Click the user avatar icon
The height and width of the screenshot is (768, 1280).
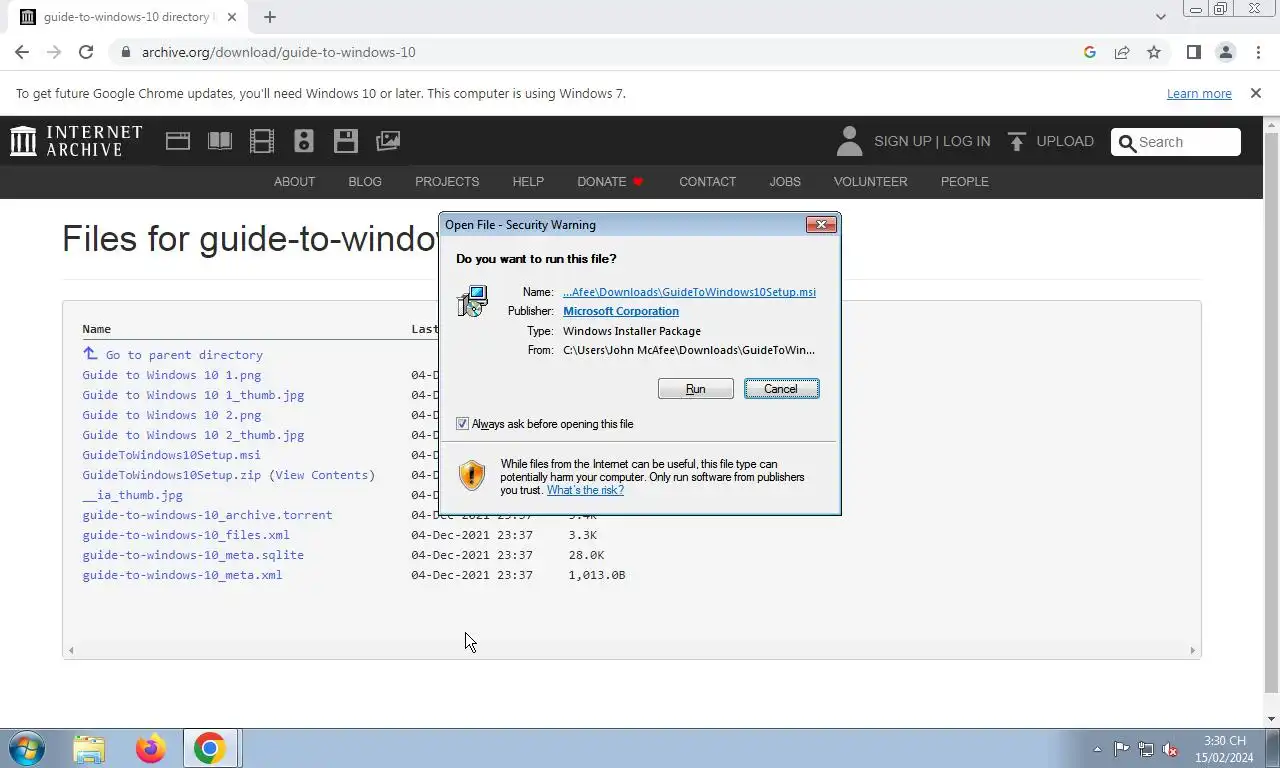(849, 141)
